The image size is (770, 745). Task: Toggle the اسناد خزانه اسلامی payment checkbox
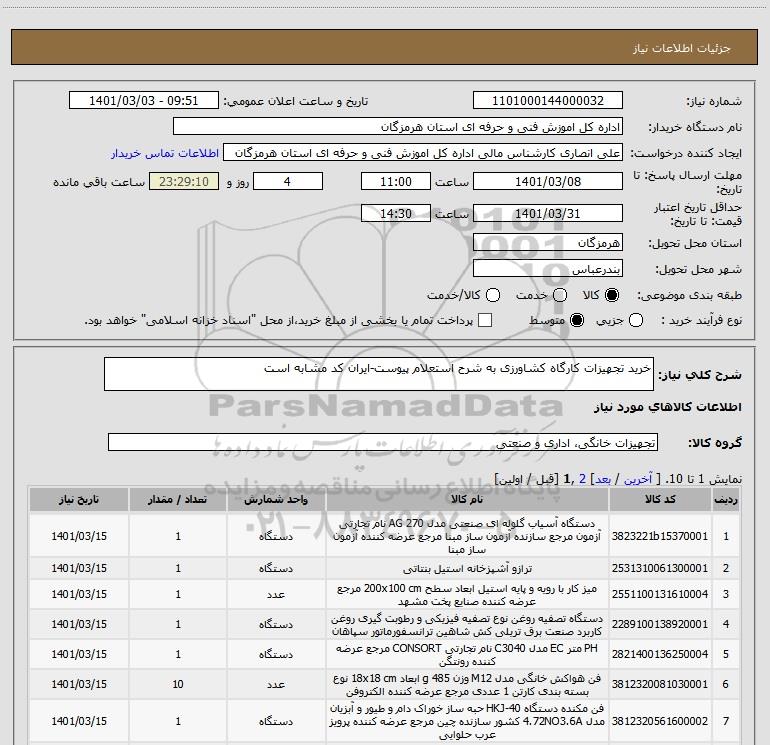click(x=485, y=320)
